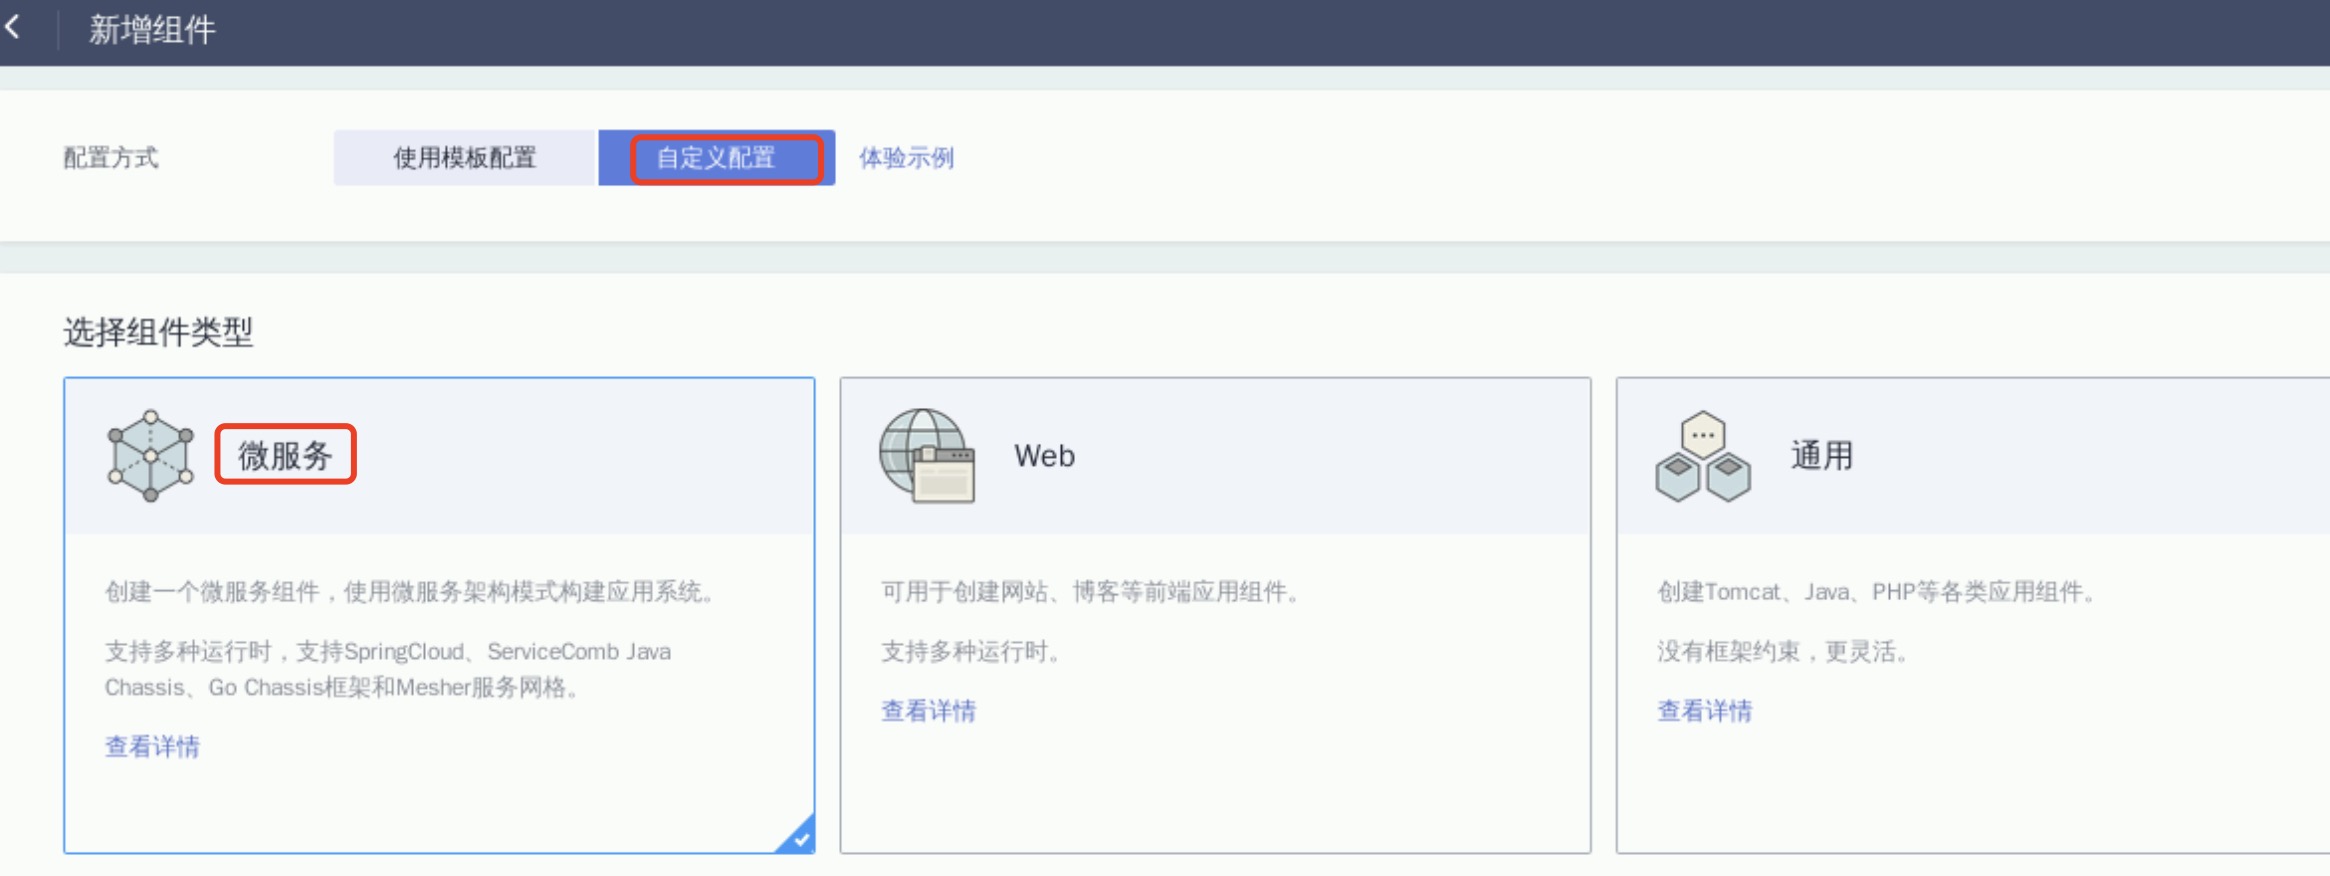Image resolution: width=2330 pixels, height=876 pixels.
Task: Click the 选择组件类型 section heading
Action: coord(158,332)
